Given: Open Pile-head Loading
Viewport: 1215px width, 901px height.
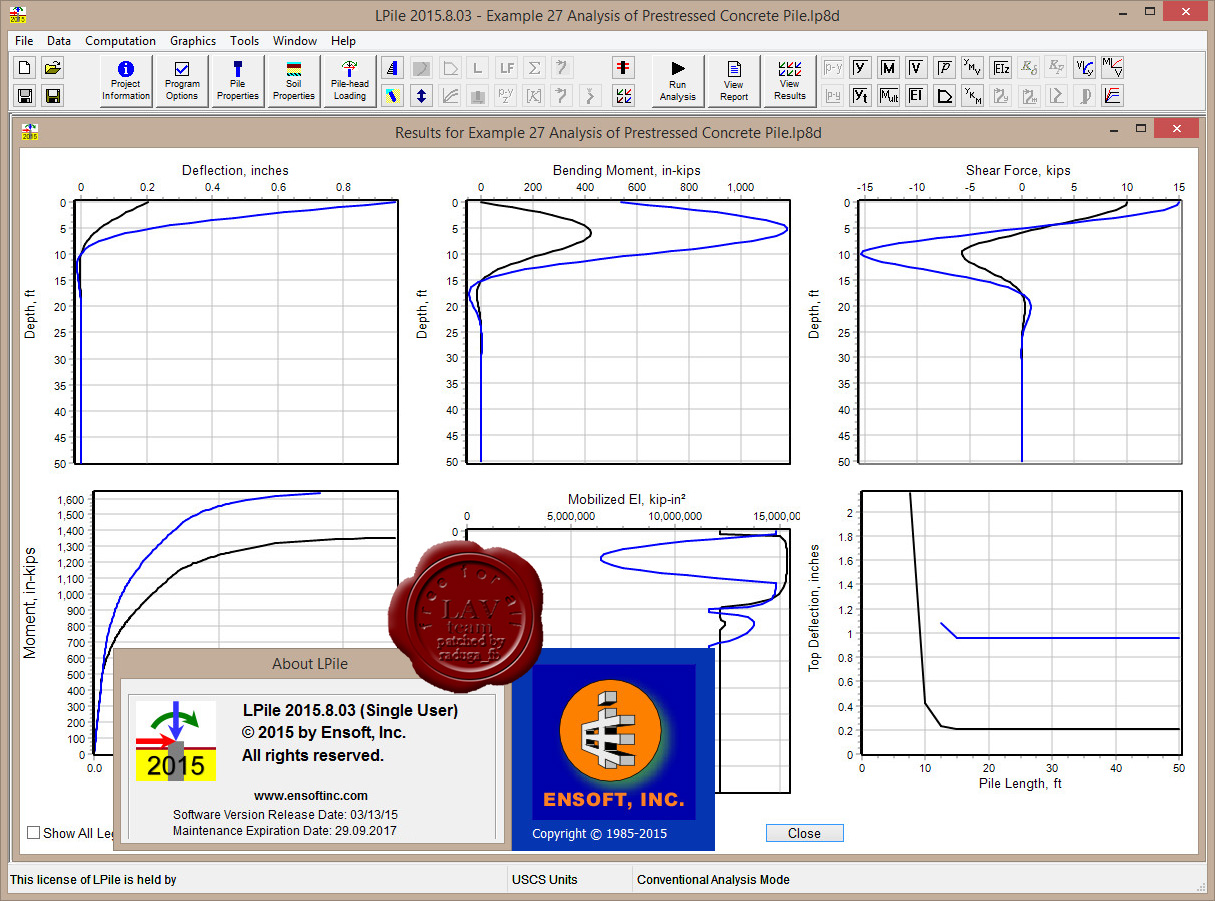Looking at the screenshot, I should coord(350,82).
